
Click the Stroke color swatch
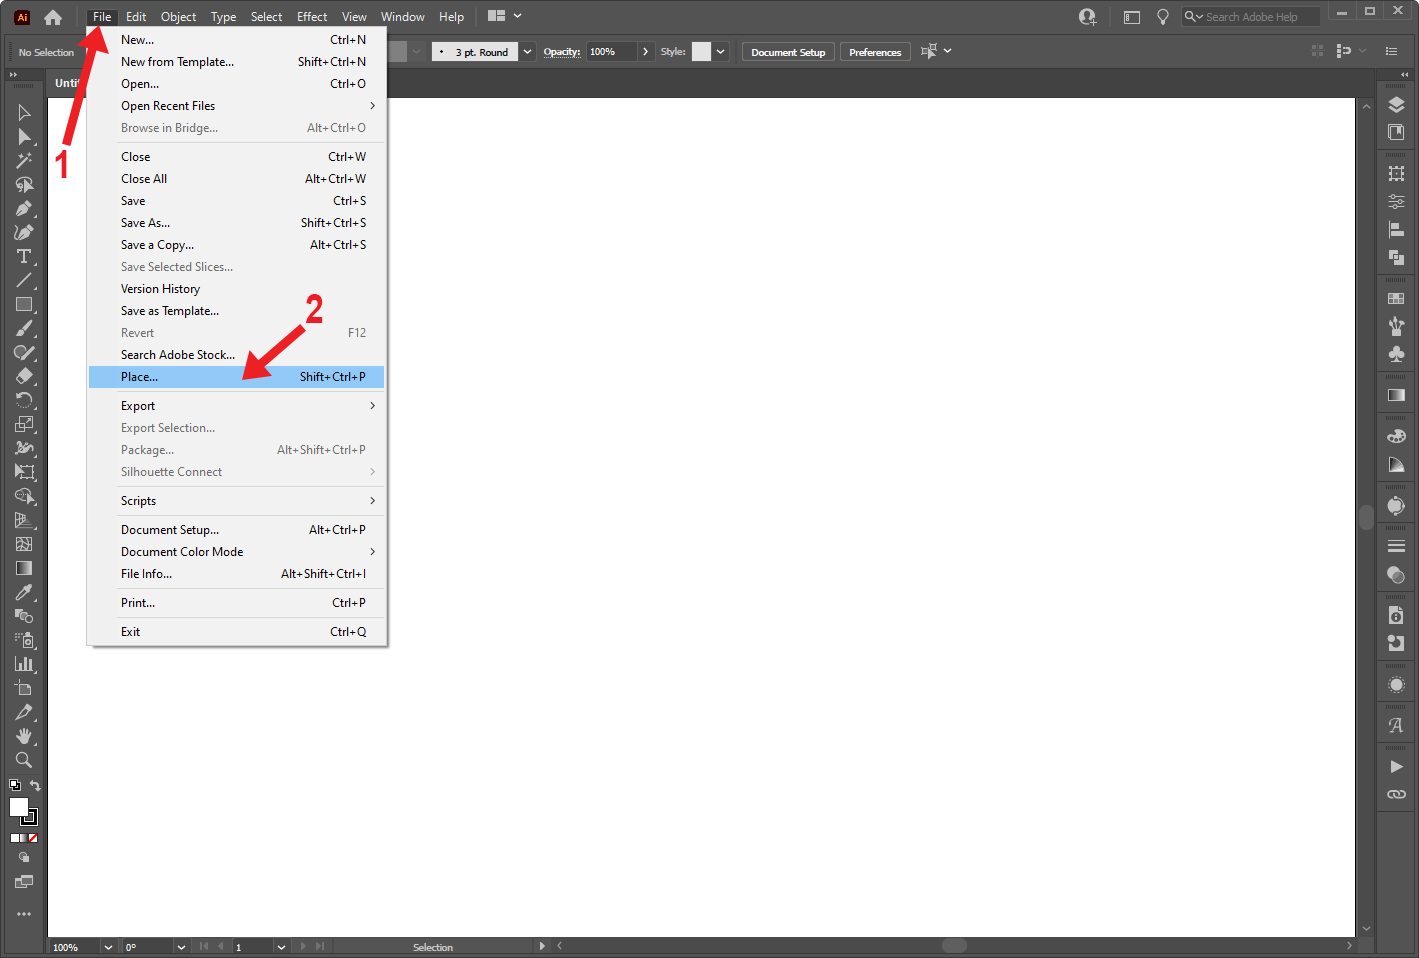30,818
